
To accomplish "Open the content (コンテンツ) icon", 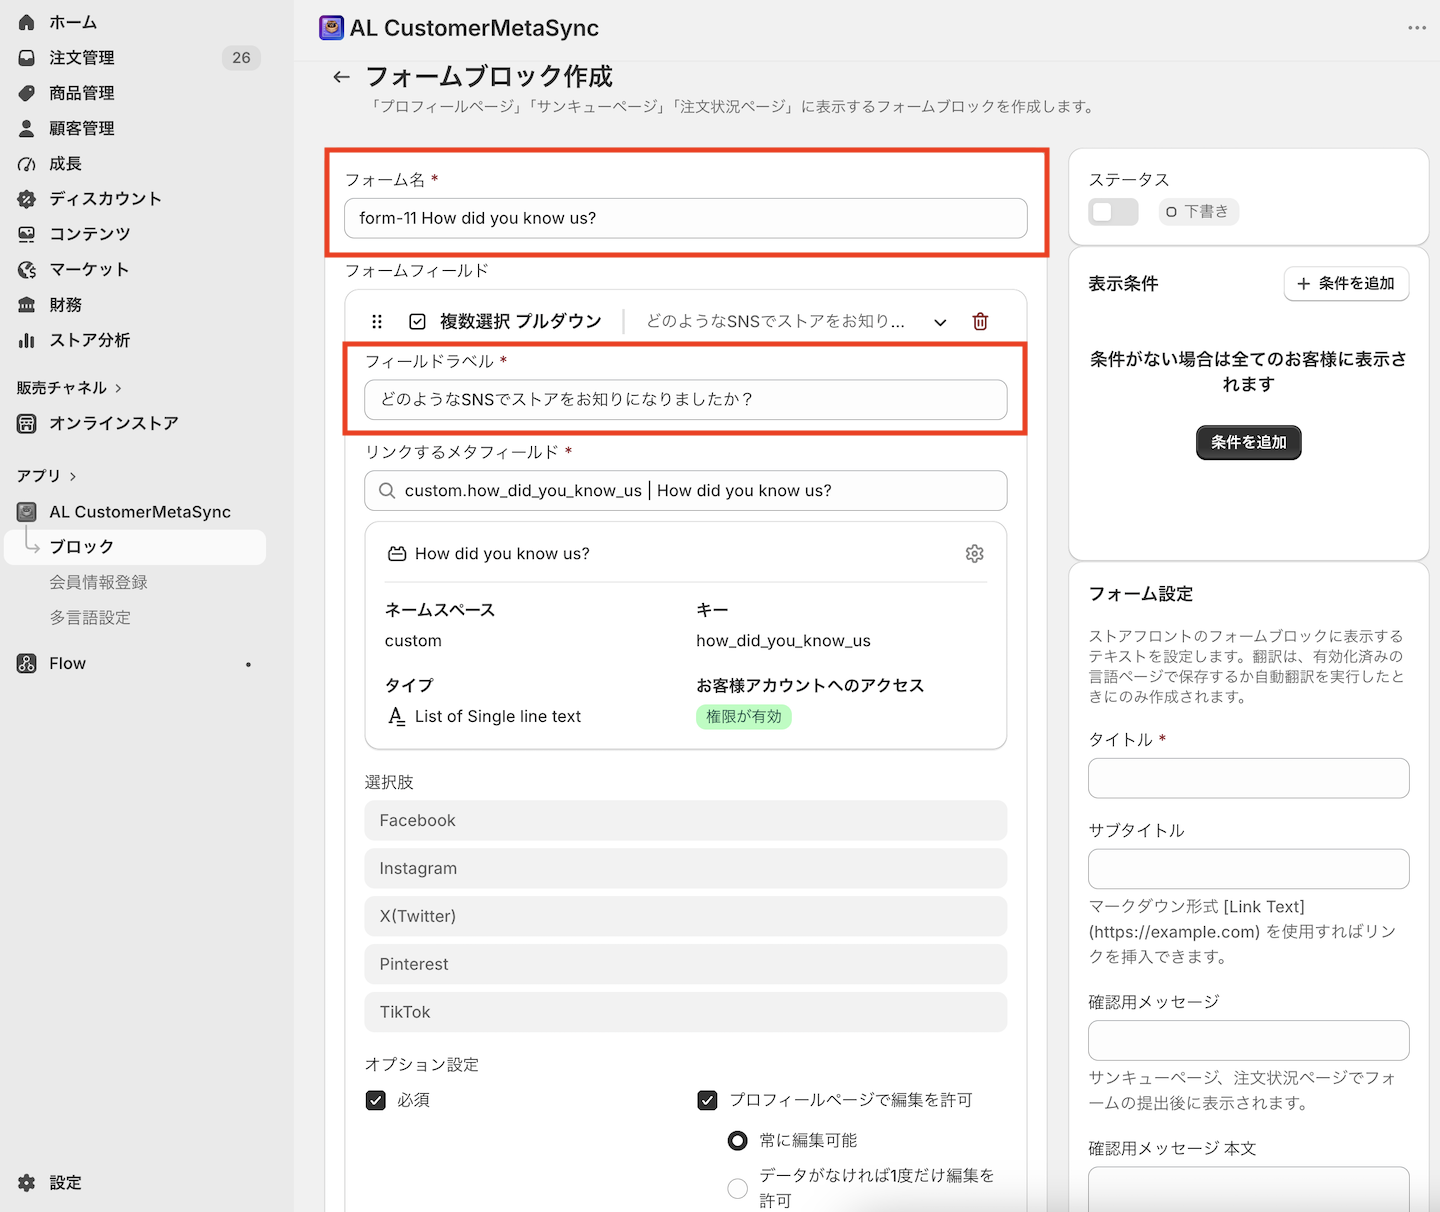I will point(27,234).
